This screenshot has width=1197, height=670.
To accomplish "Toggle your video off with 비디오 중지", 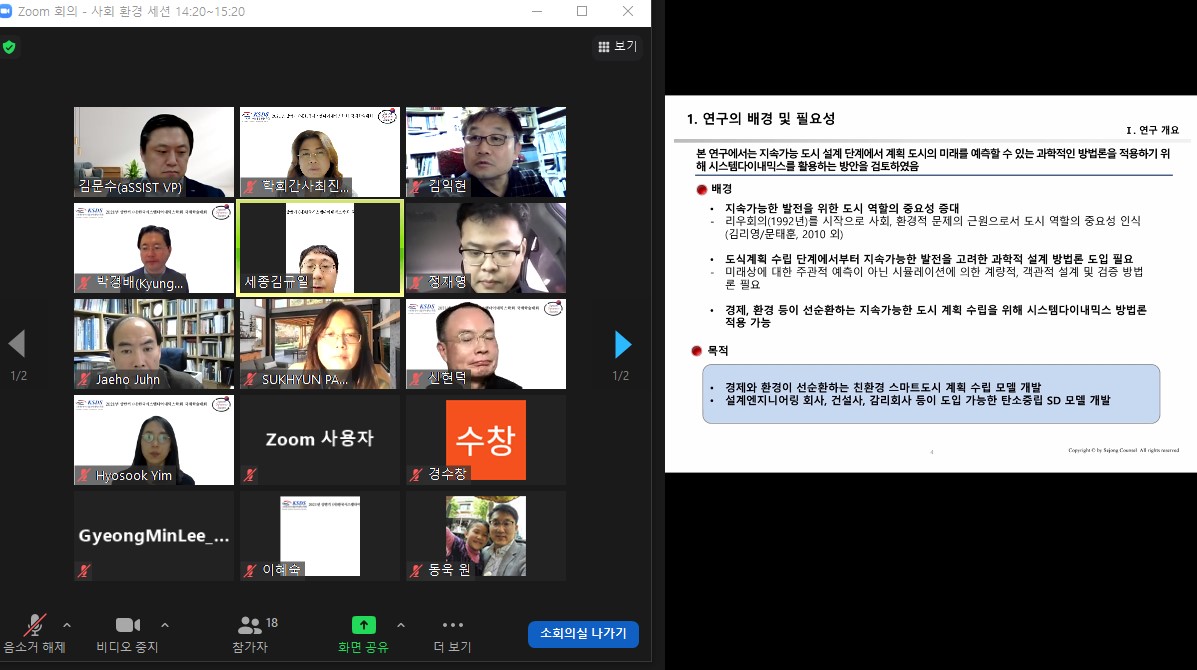I will (x=127, y=630).
